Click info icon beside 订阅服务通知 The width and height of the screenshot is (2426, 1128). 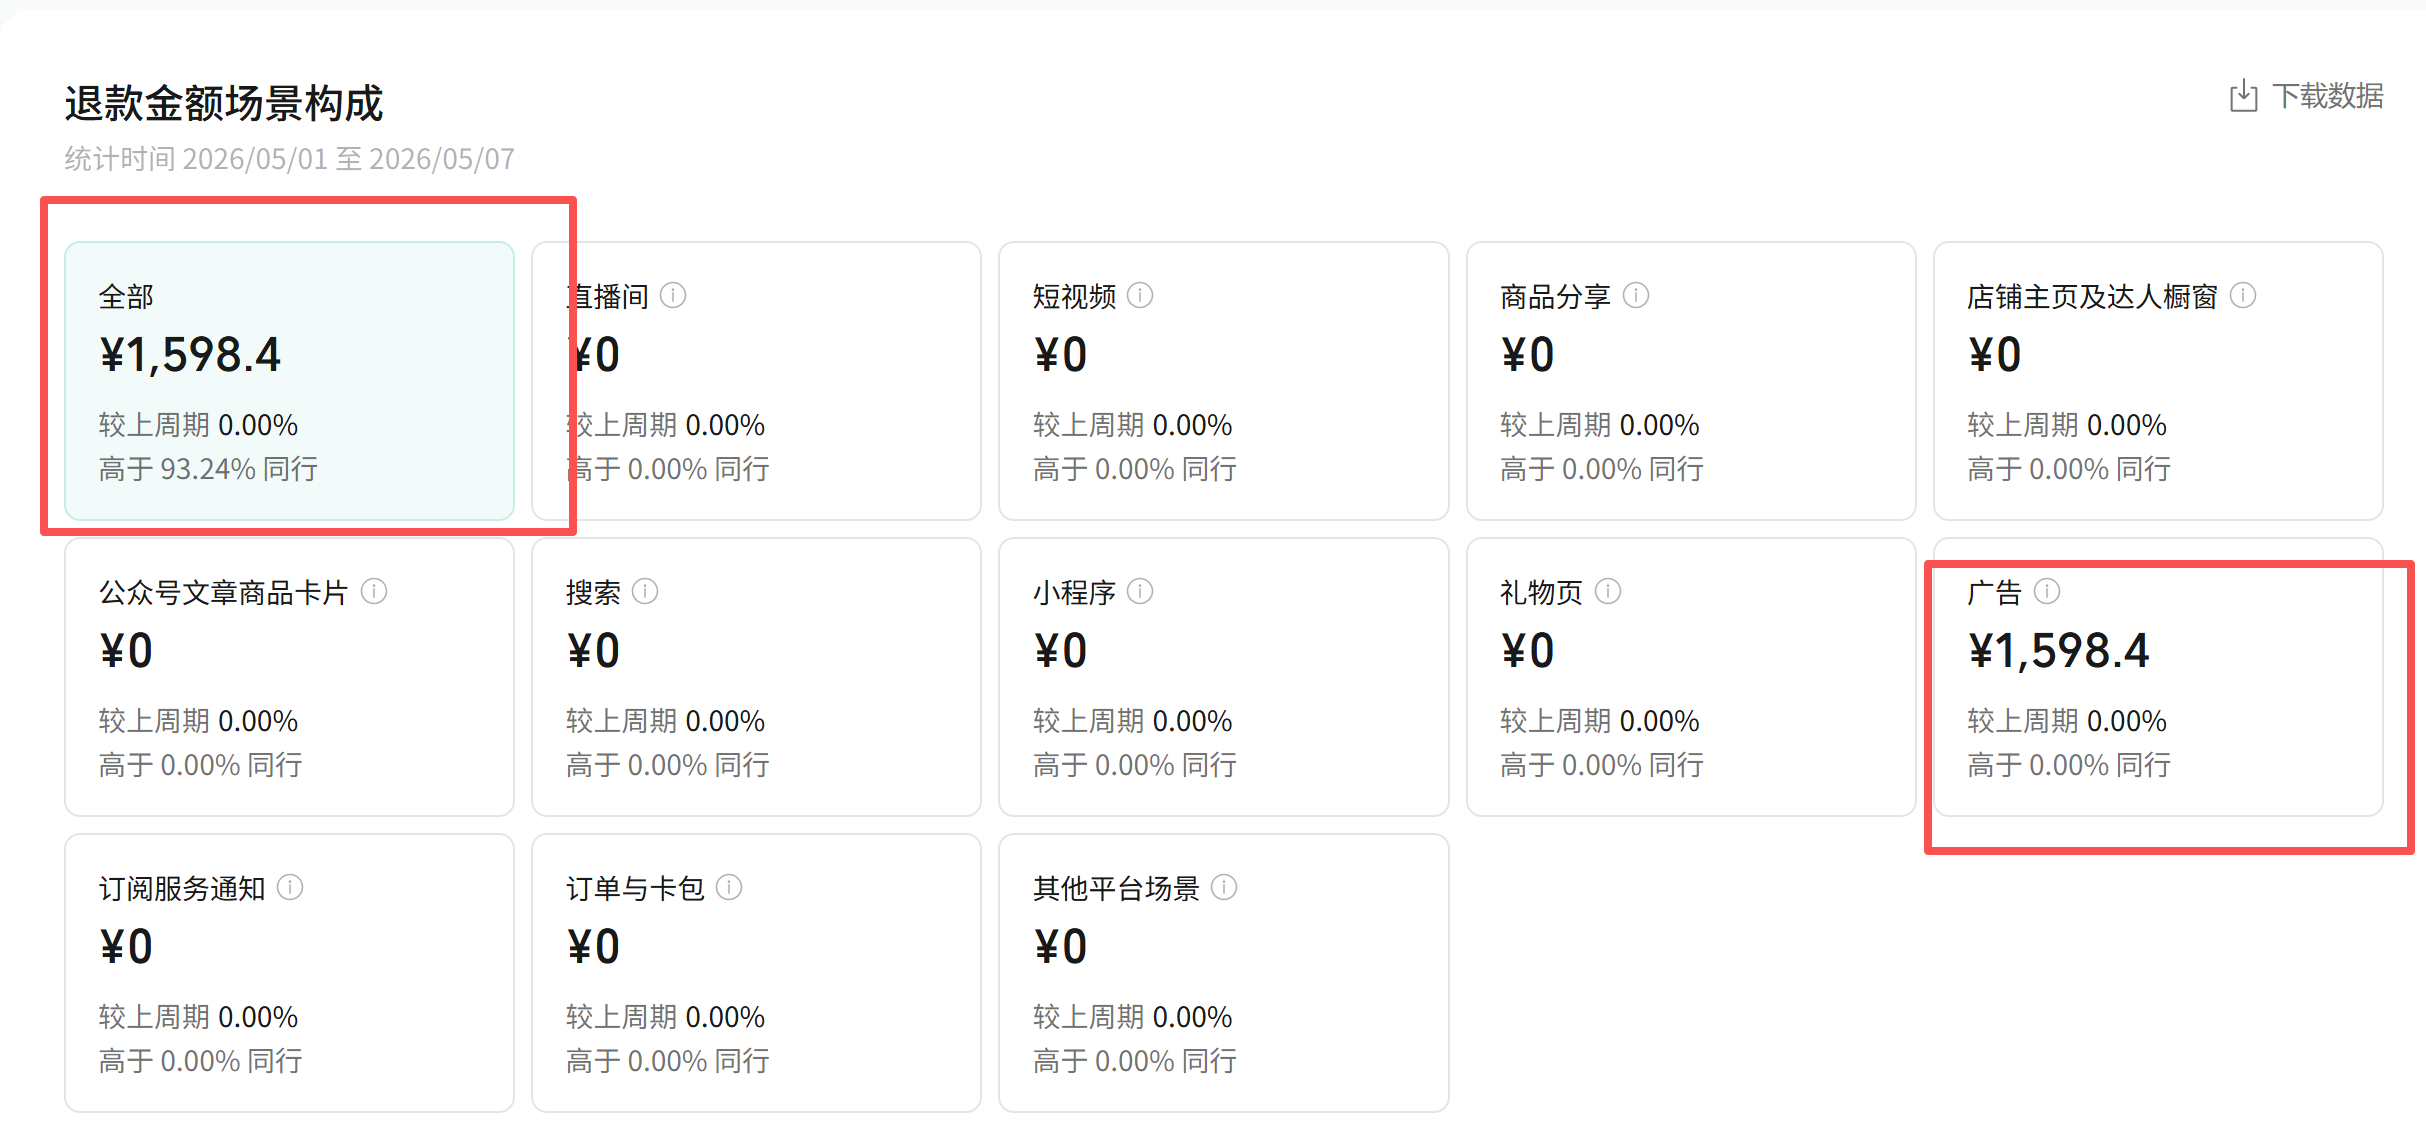point(290,888)
